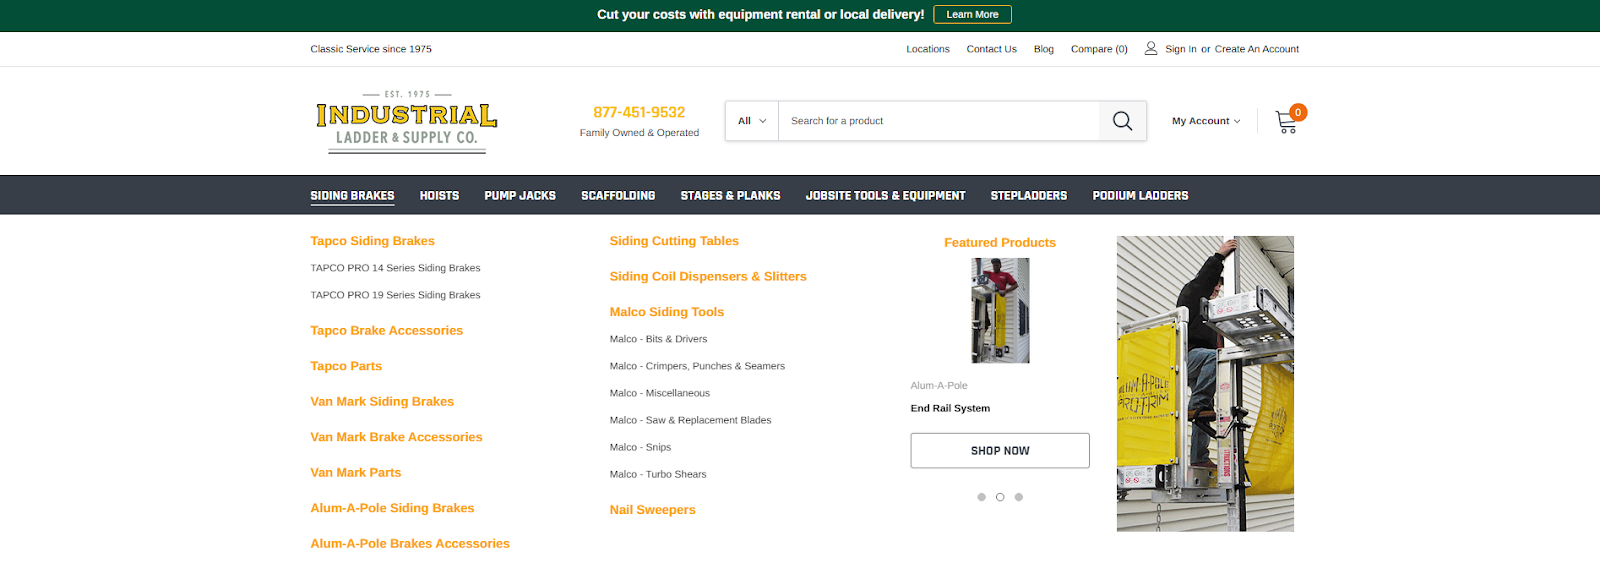
Task: Select the second carousel dot
Action: point(1000,497)
